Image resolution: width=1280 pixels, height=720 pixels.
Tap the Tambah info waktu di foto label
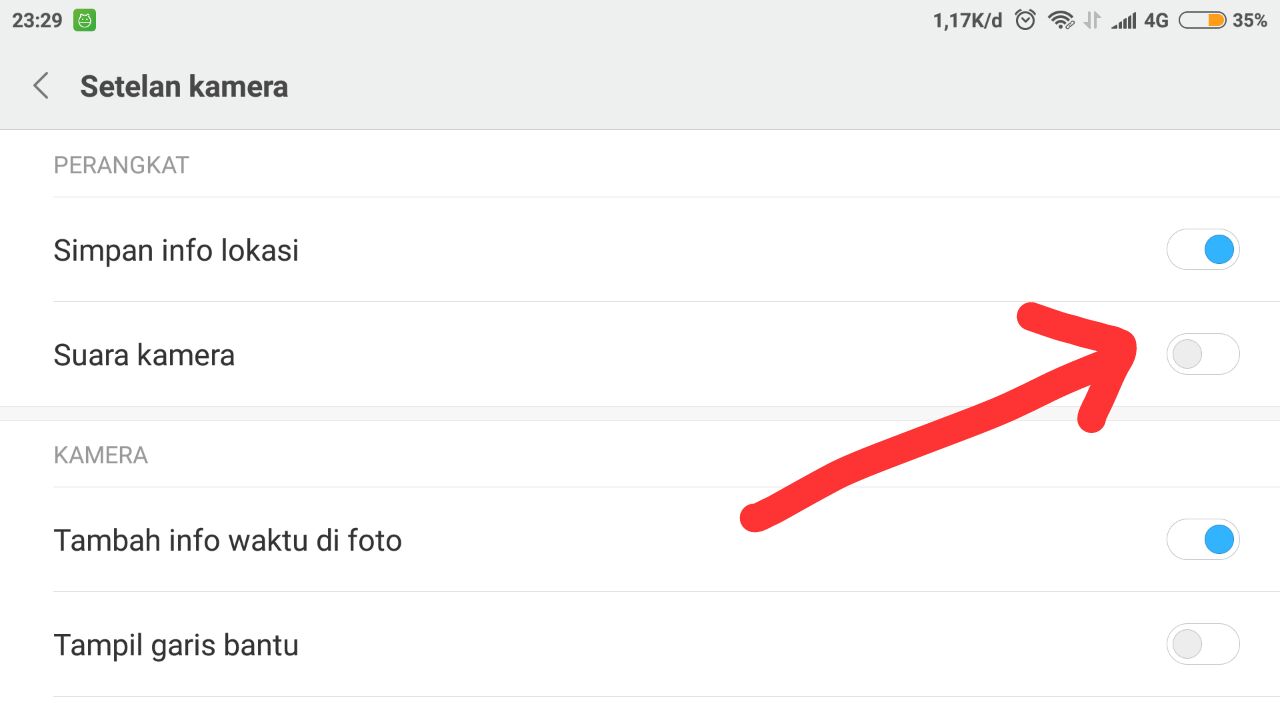228,541
